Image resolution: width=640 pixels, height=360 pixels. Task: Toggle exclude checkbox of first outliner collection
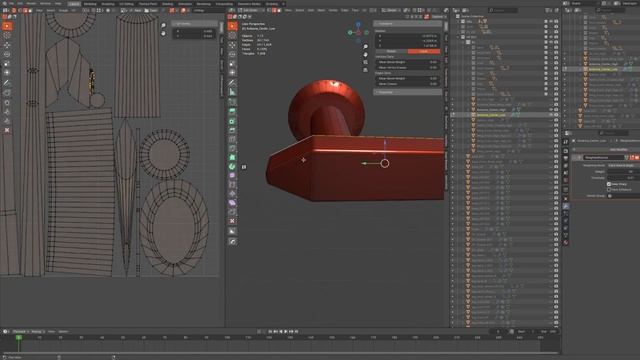pos(546,21)
